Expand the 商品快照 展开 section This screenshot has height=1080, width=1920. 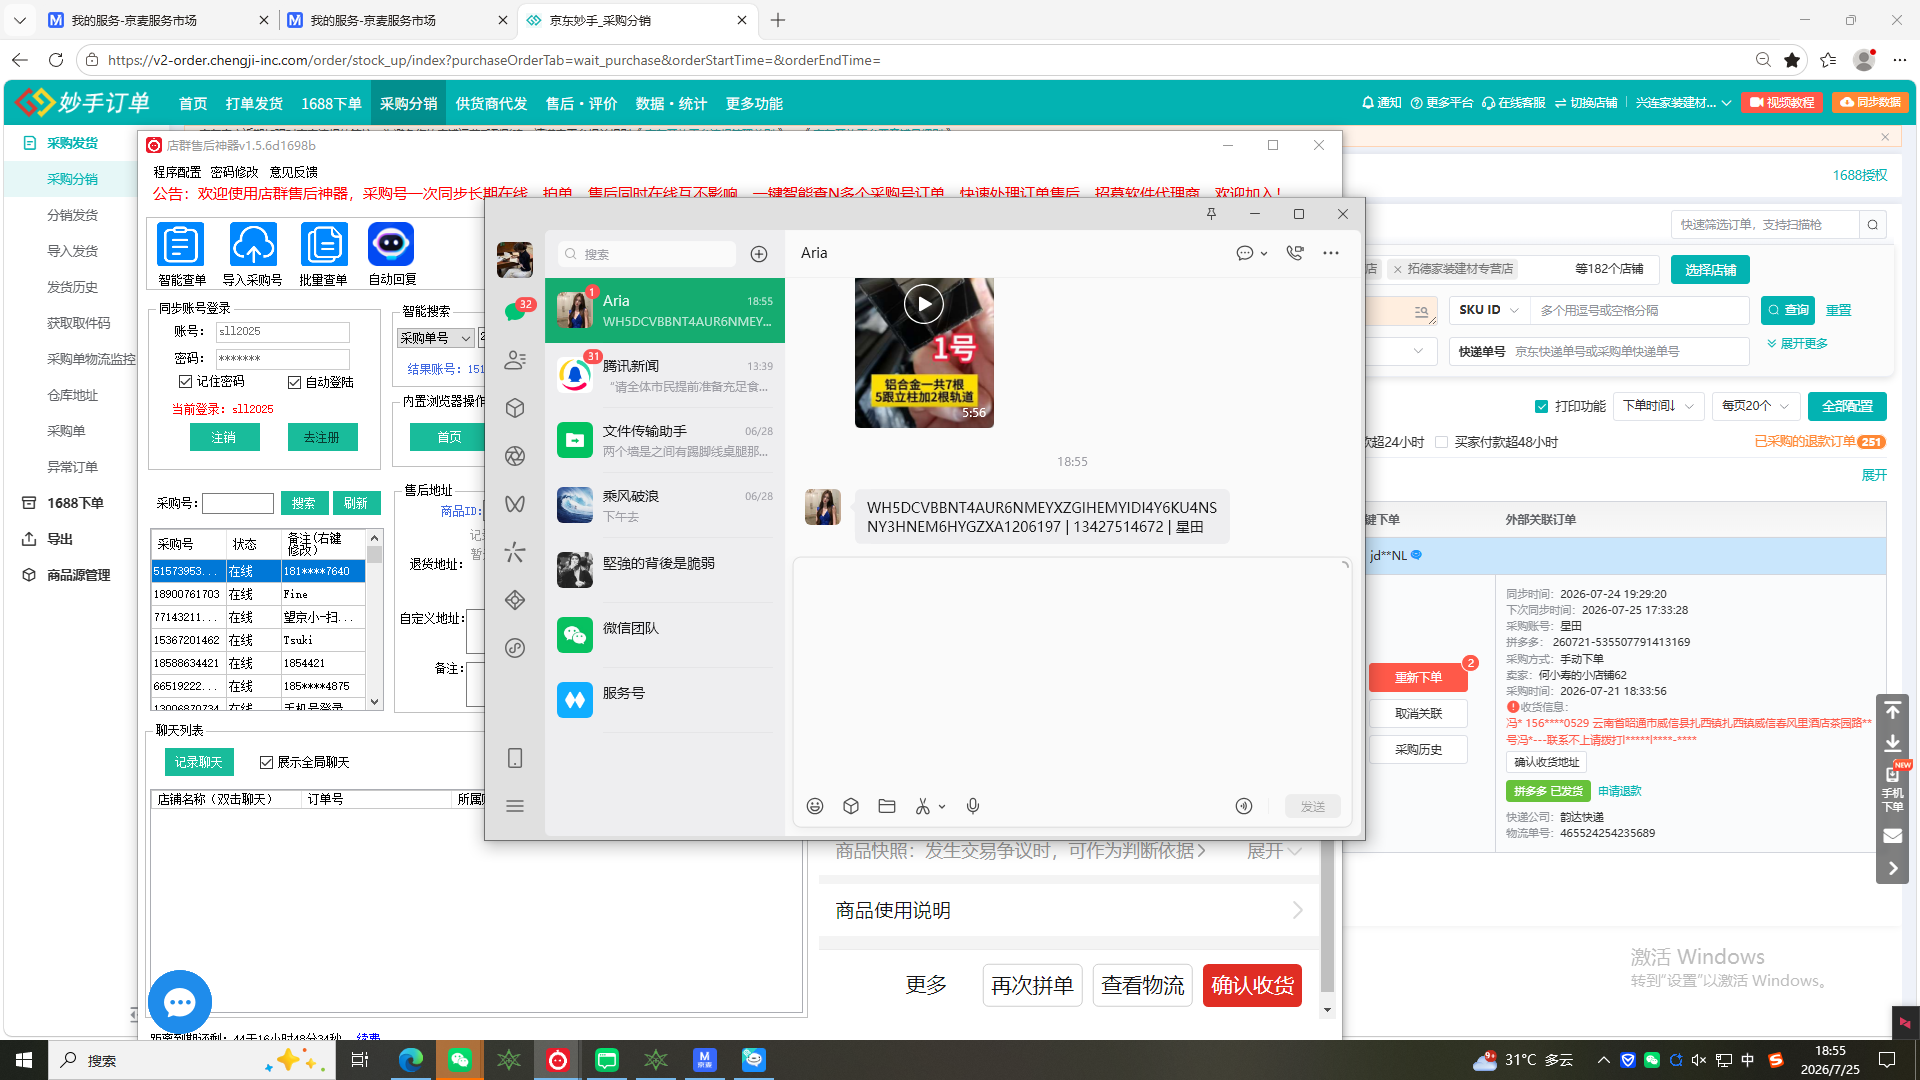[x=1274, y=851]
